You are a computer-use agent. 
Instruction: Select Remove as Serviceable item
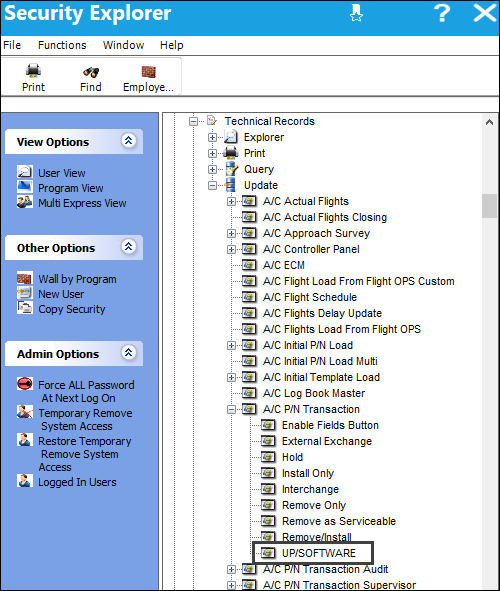point(339,521)
